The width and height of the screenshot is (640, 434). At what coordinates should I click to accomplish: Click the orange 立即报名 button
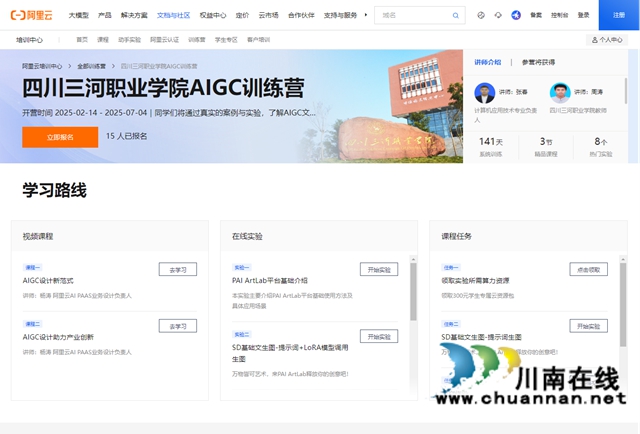coord(60,137)
